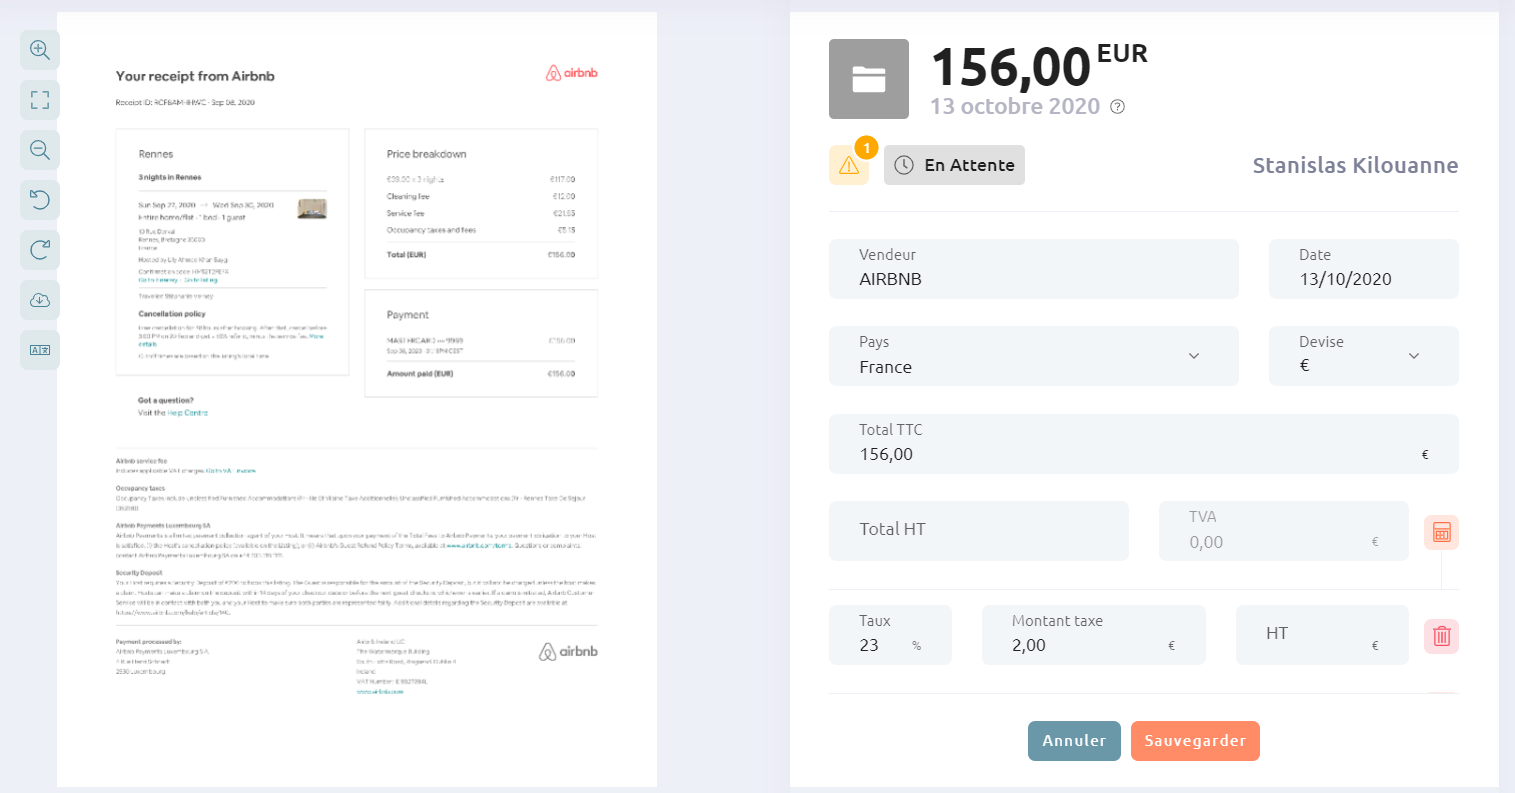Expand the Pays dropdown showing France
This screenshot has height=793, width=1515.
click(1034, 356)
